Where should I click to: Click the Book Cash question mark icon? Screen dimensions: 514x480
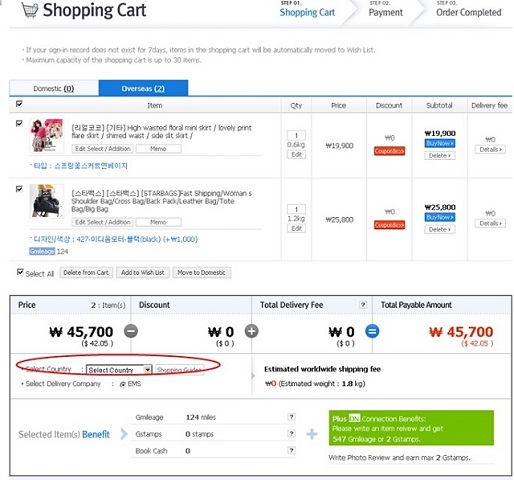coord(291,450)
